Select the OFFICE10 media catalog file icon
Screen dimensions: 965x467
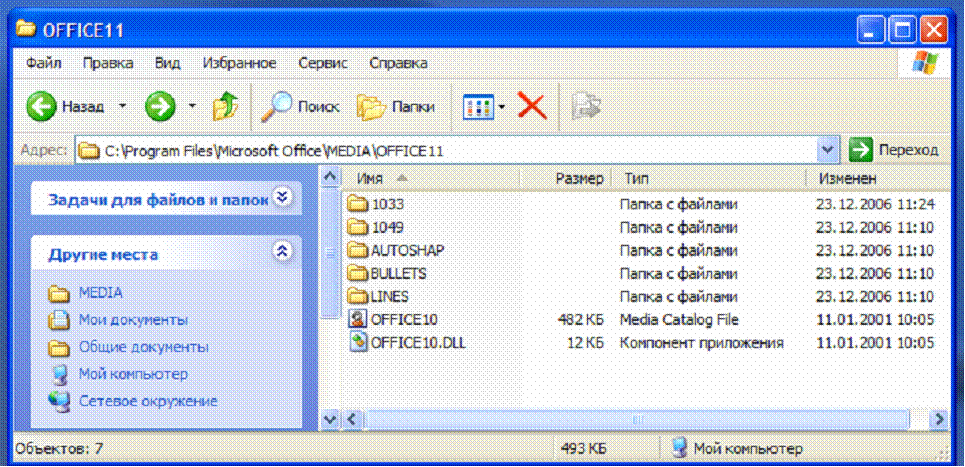pyautogui.click(x=357, y=319)
